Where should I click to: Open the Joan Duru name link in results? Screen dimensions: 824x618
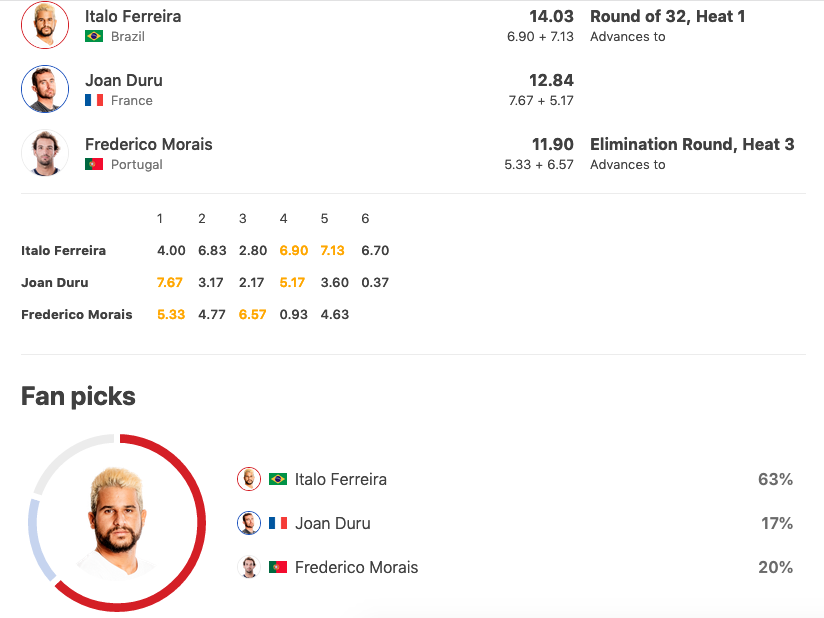(x=124, y=80)
